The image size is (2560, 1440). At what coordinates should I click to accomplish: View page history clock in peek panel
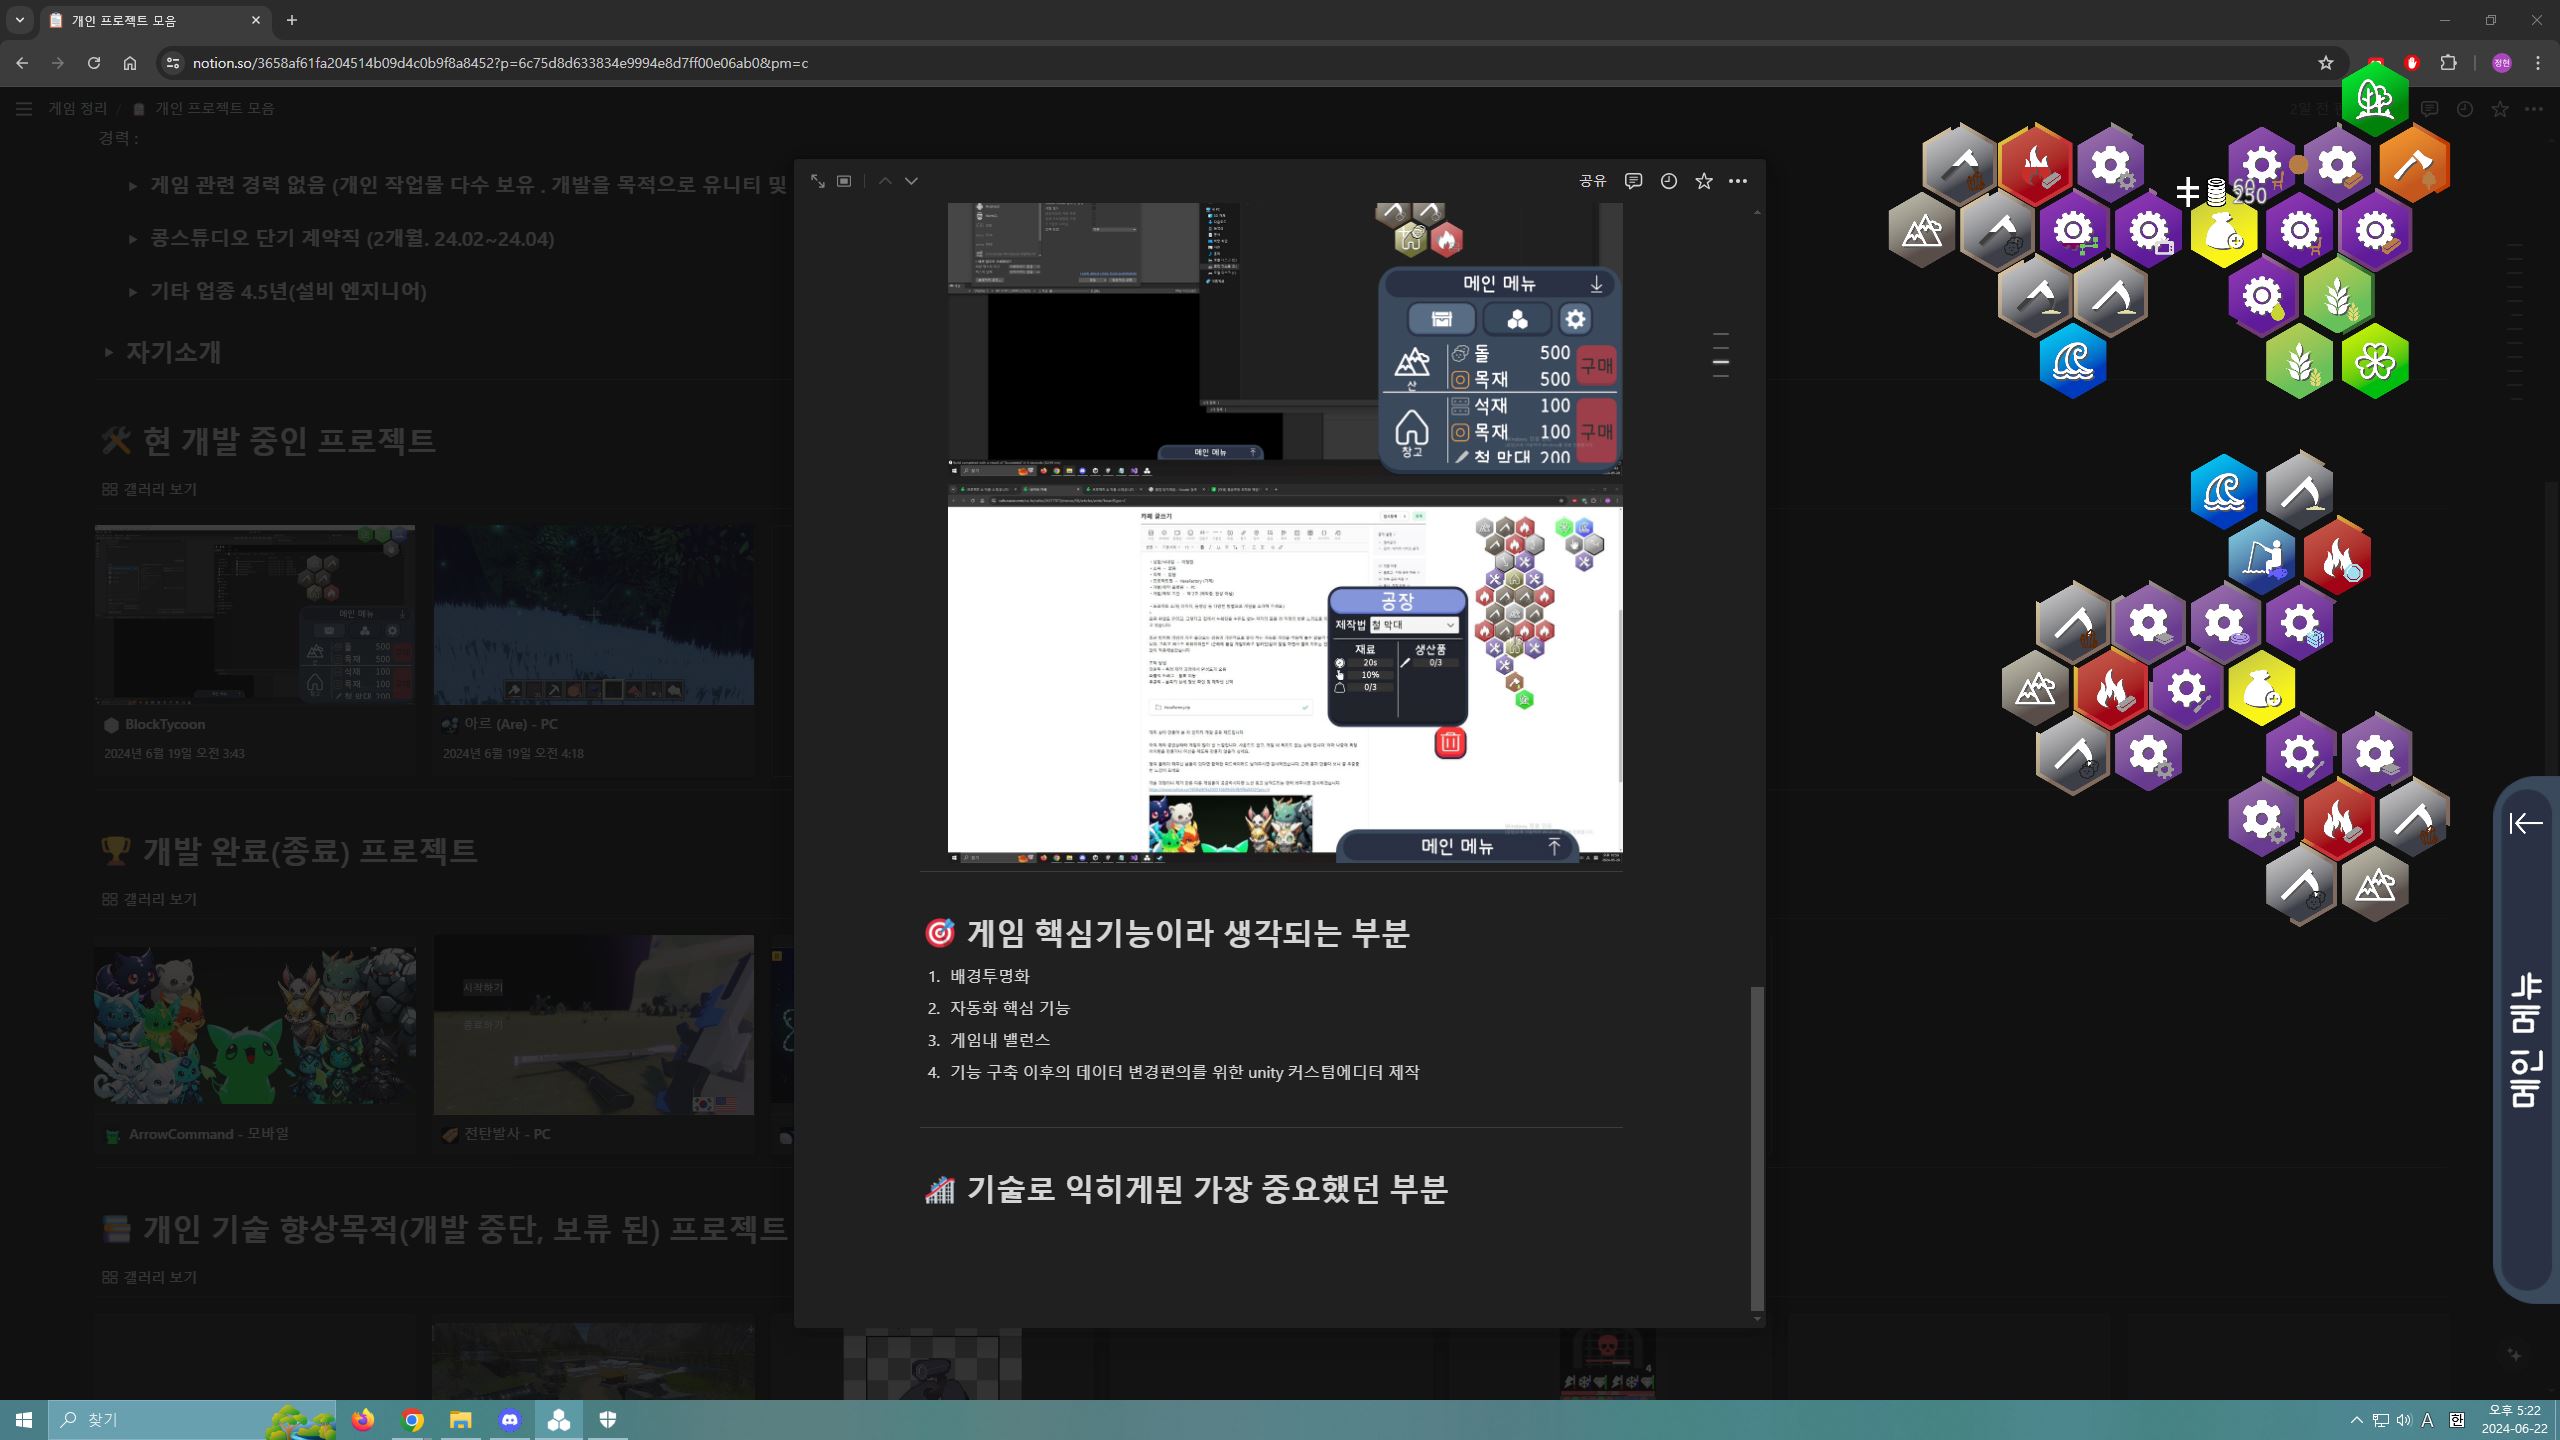coord(1668,181)
